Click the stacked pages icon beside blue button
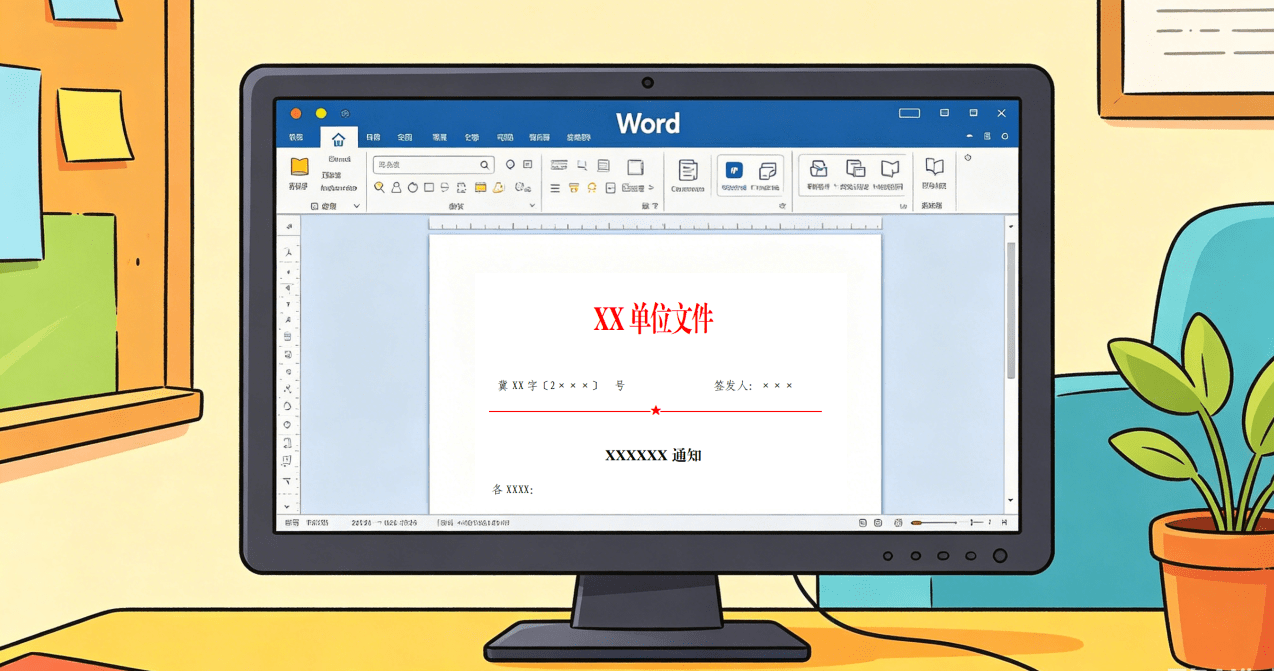 tap(767, 171)
